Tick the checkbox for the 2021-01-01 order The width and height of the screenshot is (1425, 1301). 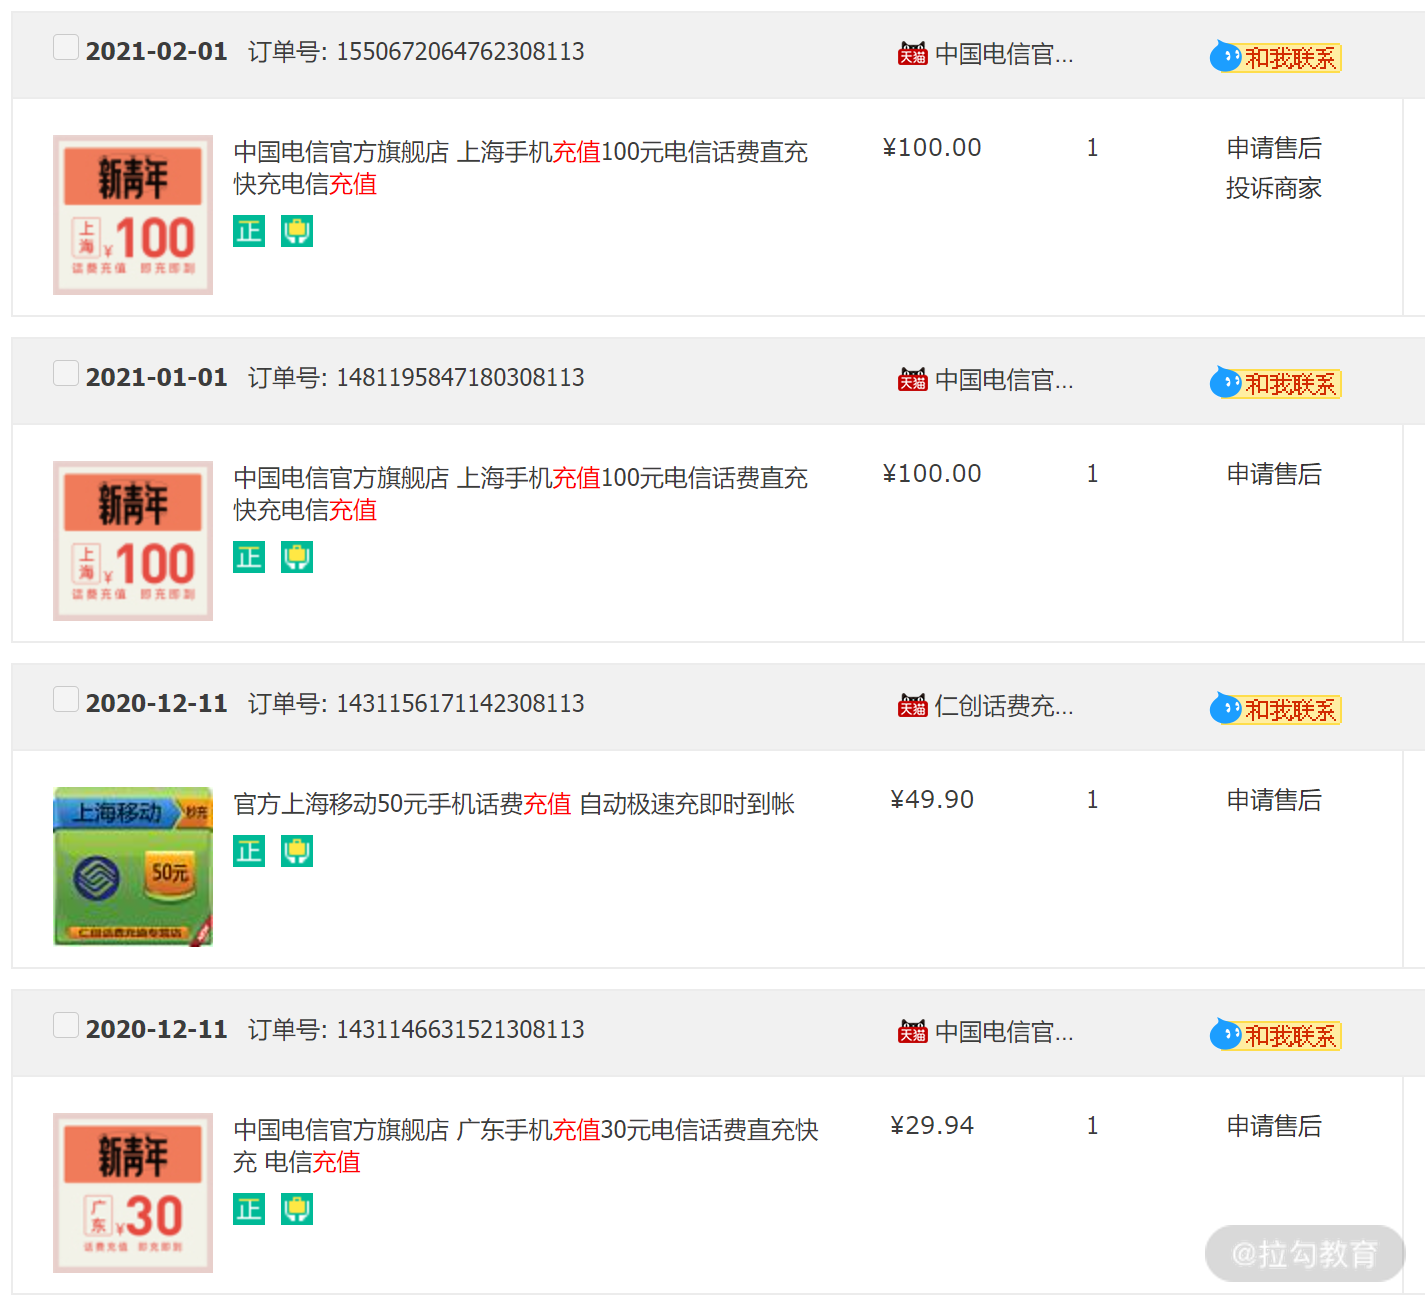tap(66, 373)
